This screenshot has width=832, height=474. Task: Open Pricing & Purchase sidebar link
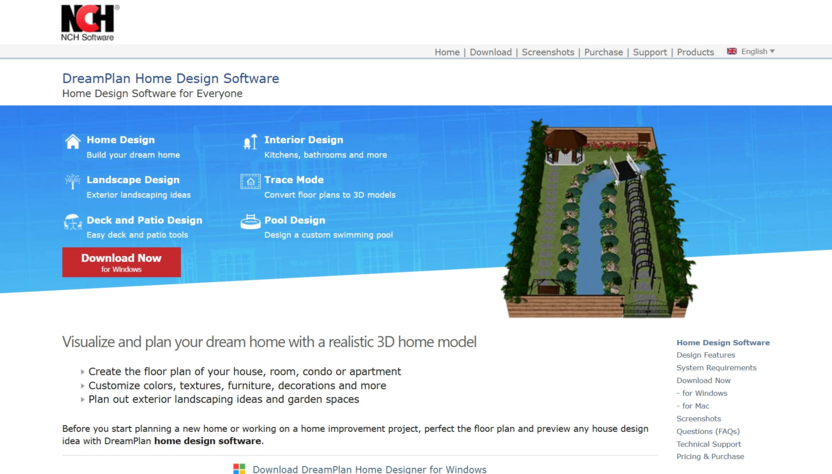click(x=710, y=456)
